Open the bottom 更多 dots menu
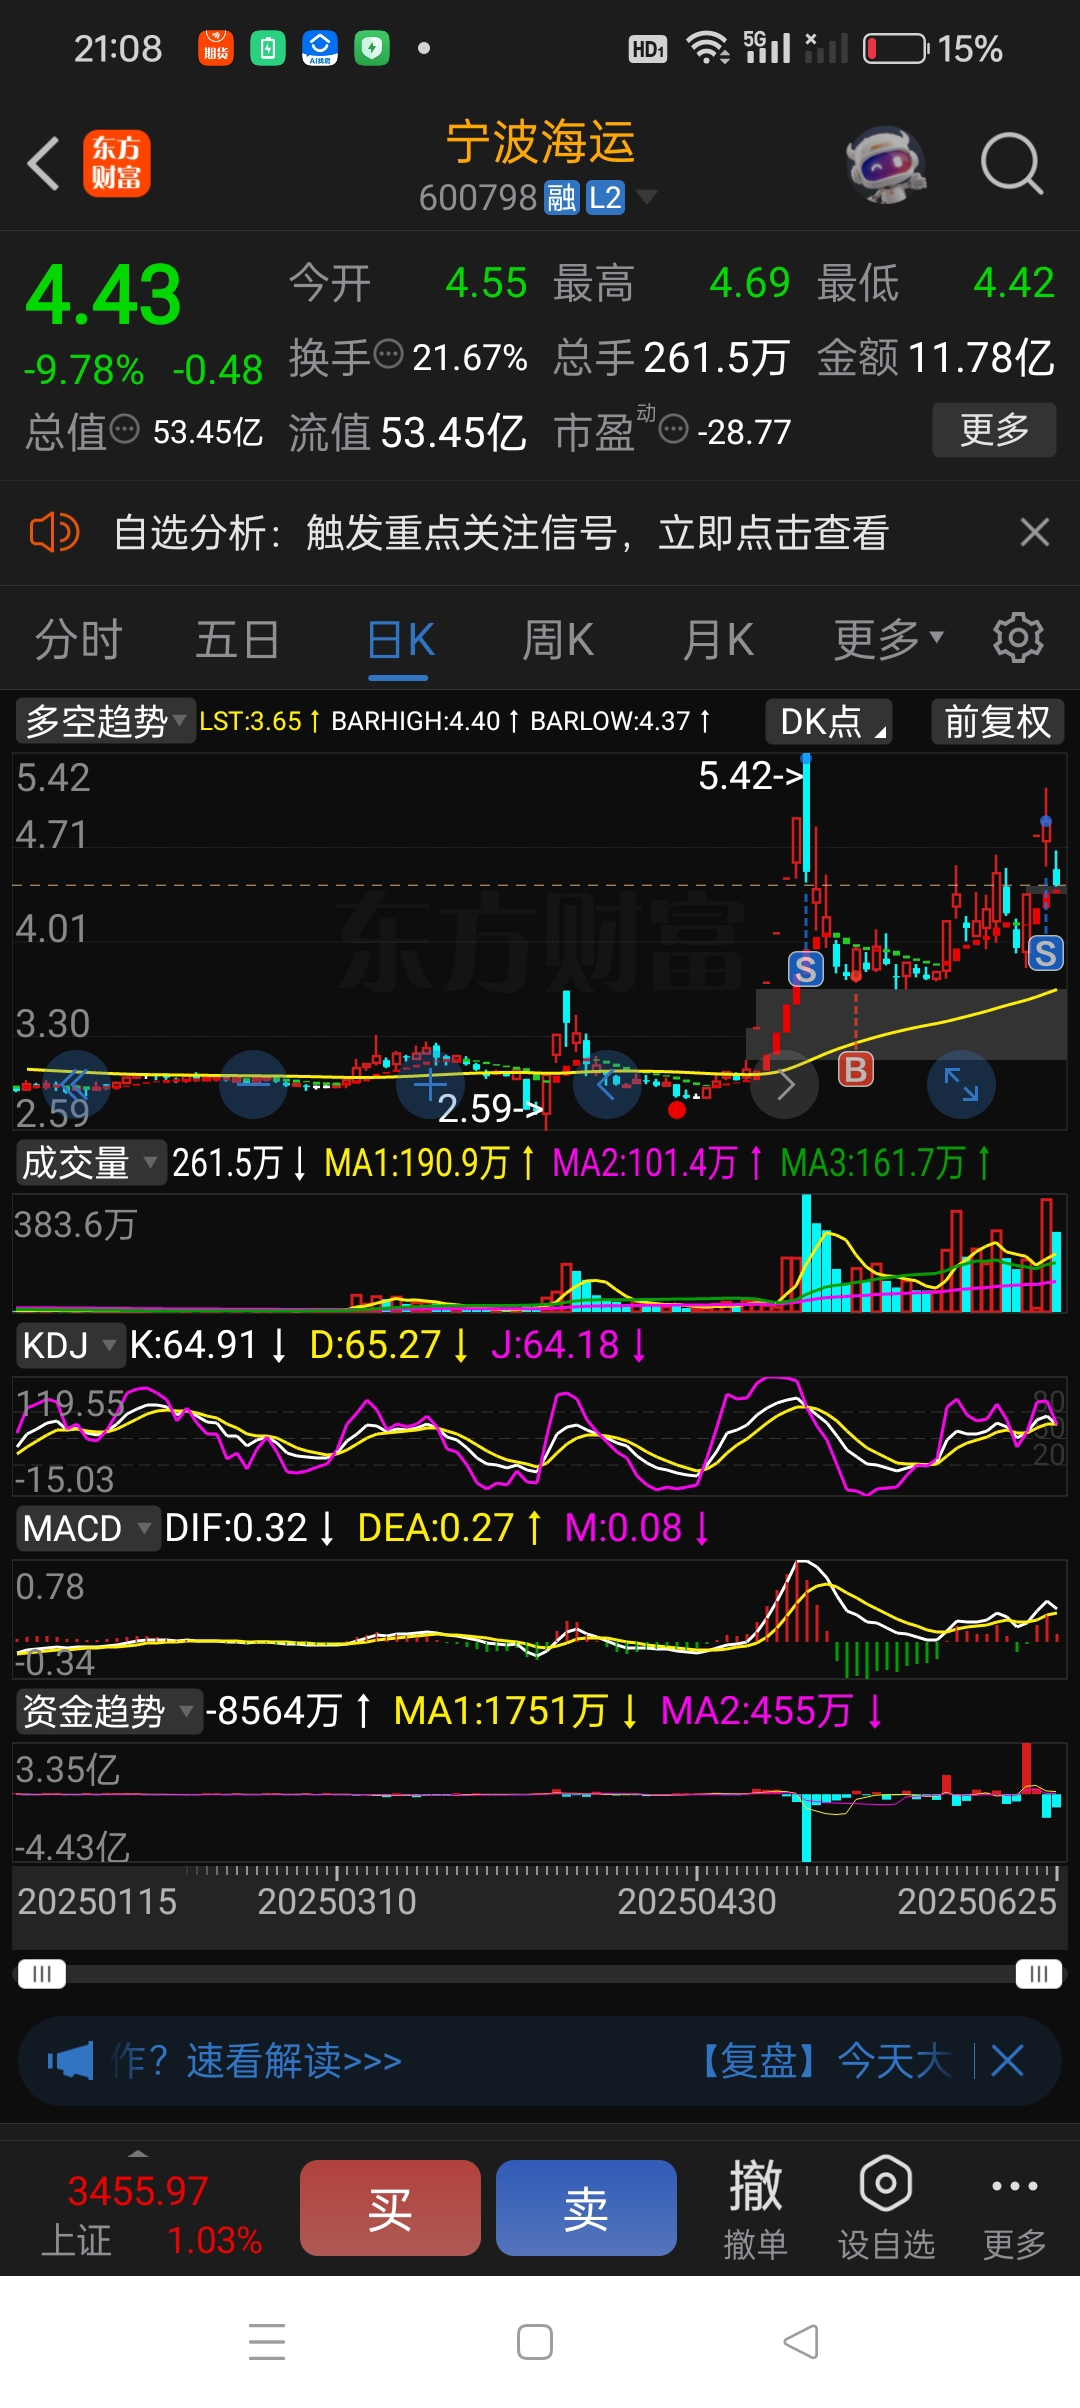 1015,2208
